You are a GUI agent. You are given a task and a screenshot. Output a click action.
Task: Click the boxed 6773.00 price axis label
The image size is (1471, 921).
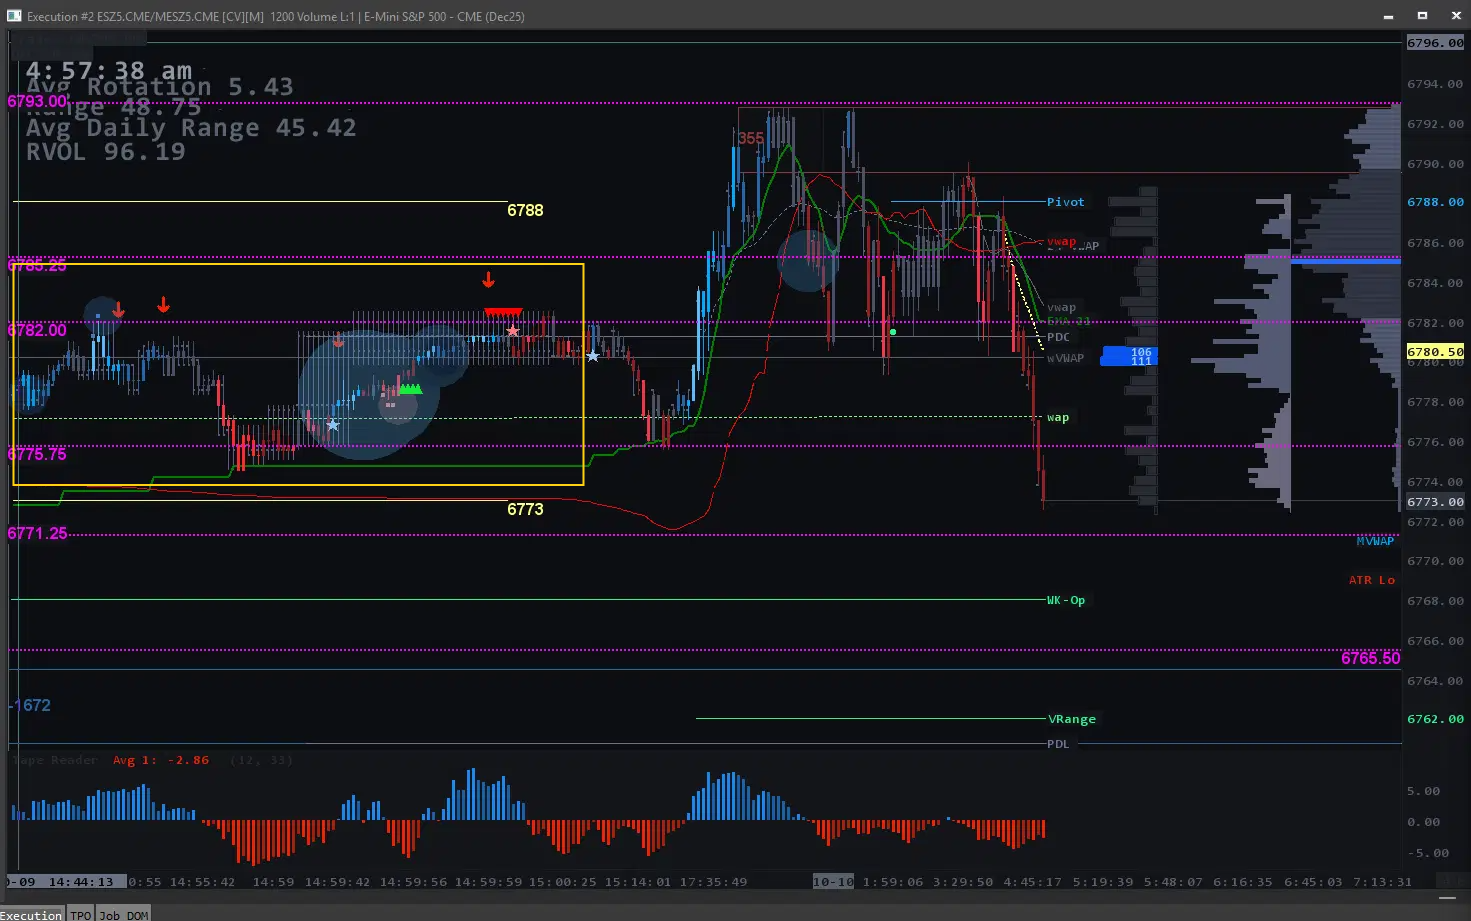pos(1435,502)
